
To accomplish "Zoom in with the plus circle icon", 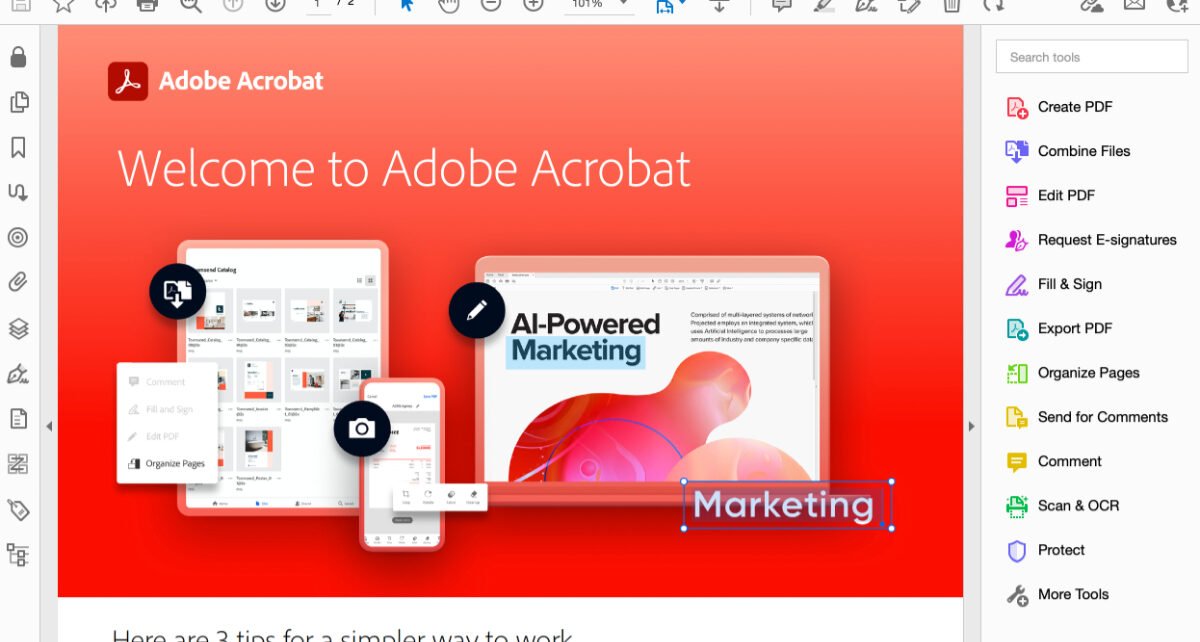I will click(x=533, y=4).
